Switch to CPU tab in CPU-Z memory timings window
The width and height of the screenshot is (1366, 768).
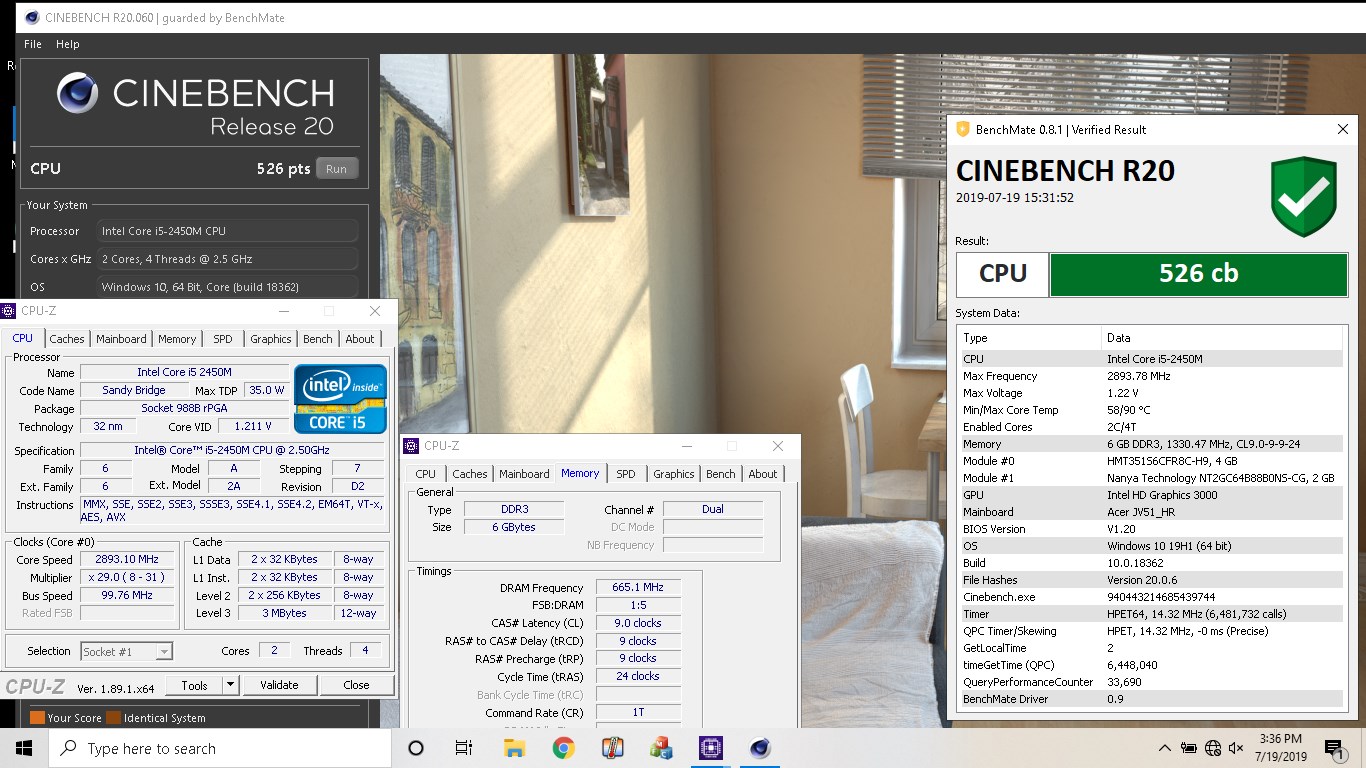(x=426, y=474)
